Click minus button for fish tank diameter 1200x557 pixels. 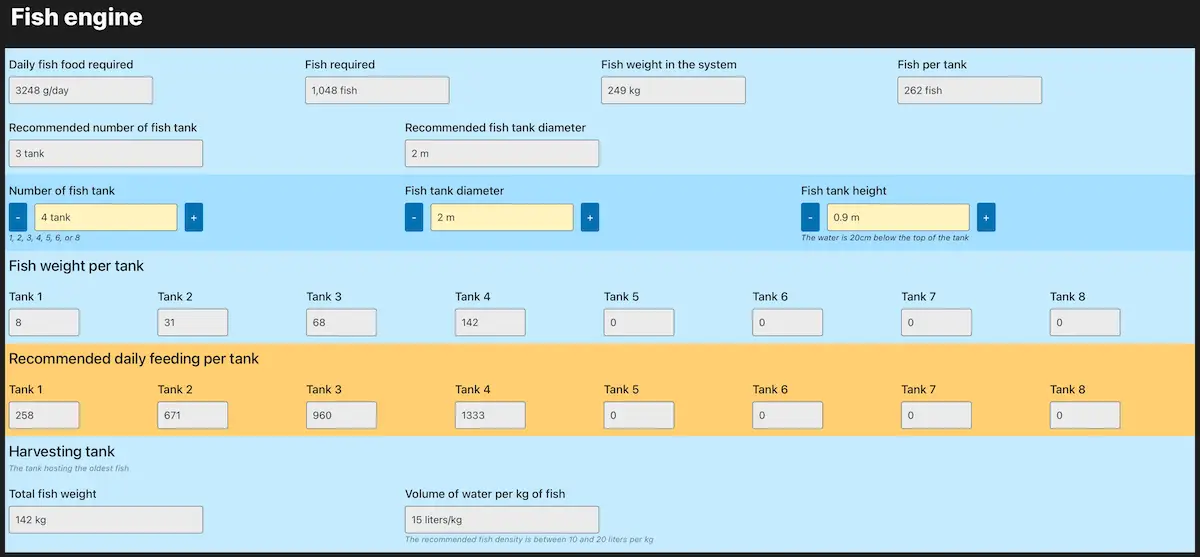click(x=414, y=218)
